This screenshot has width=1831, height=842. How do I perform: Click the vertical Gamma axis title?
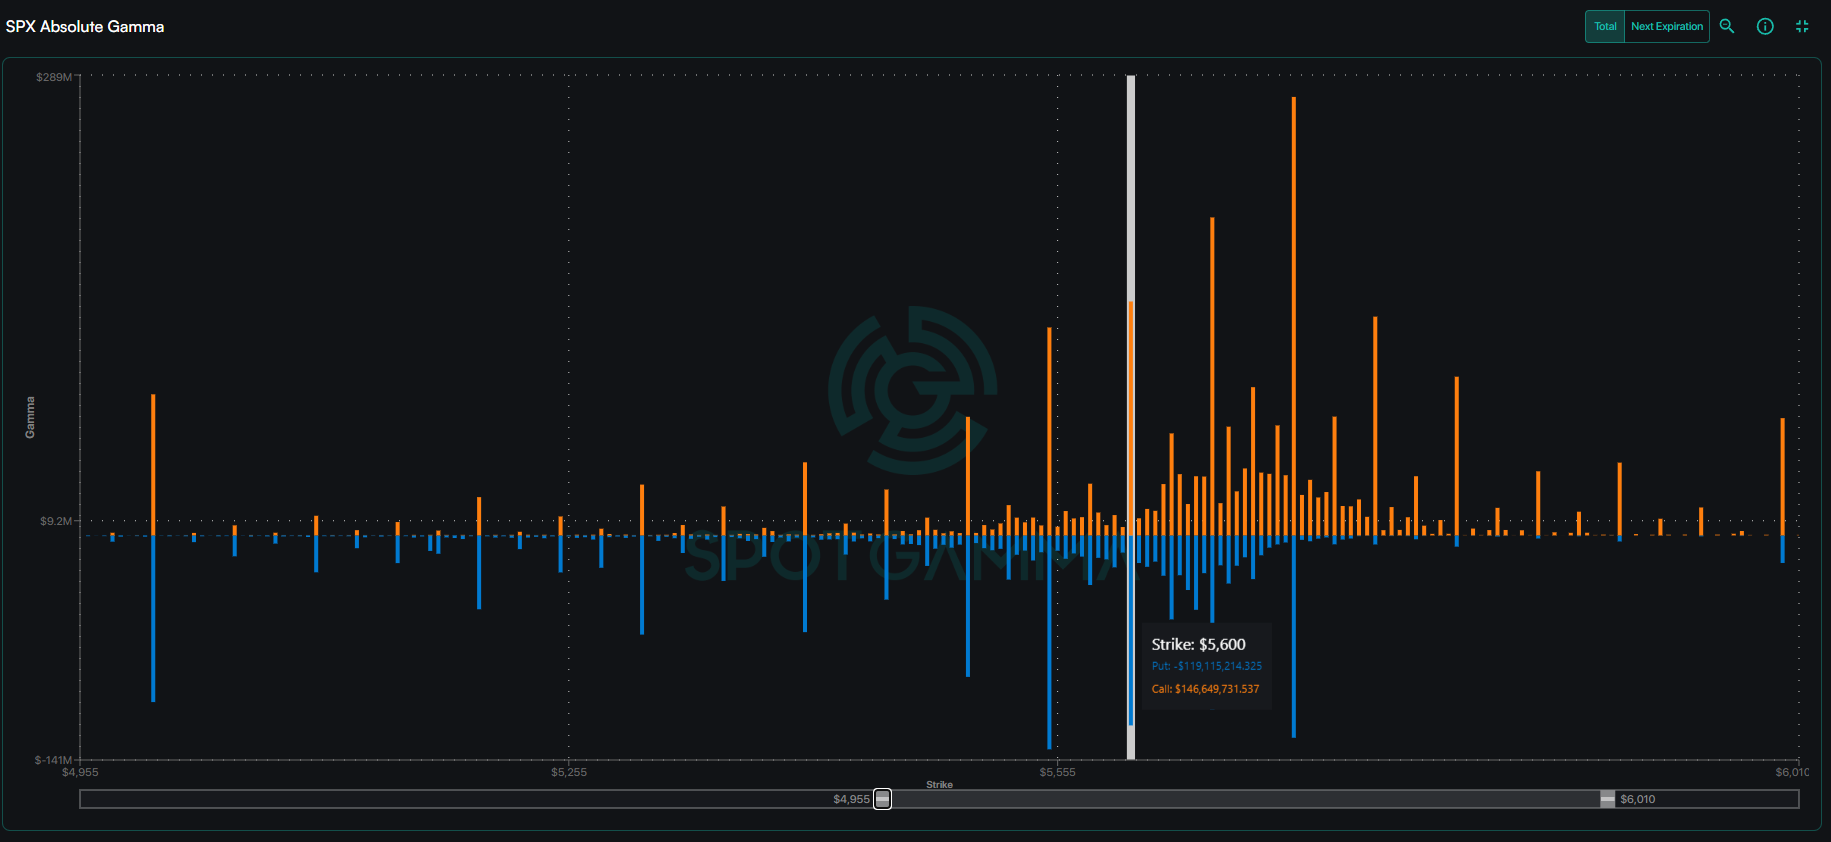click(x=30, y=417)
